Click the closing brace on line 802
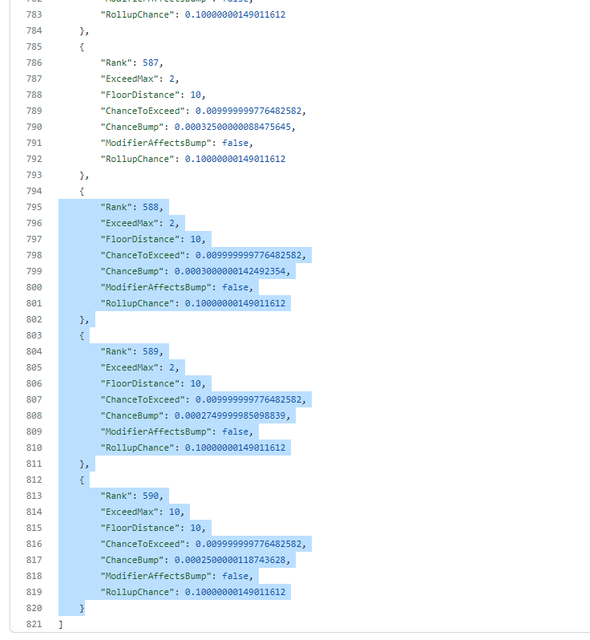This screenshot has height=640, width=590. pos(84,320)
